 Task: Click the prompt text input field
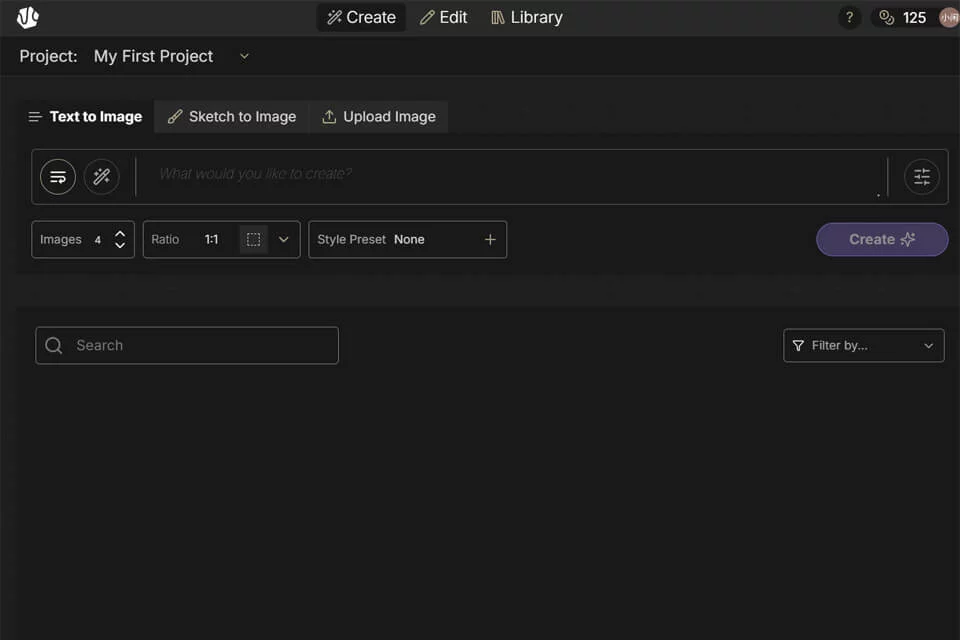click(511, 175)
